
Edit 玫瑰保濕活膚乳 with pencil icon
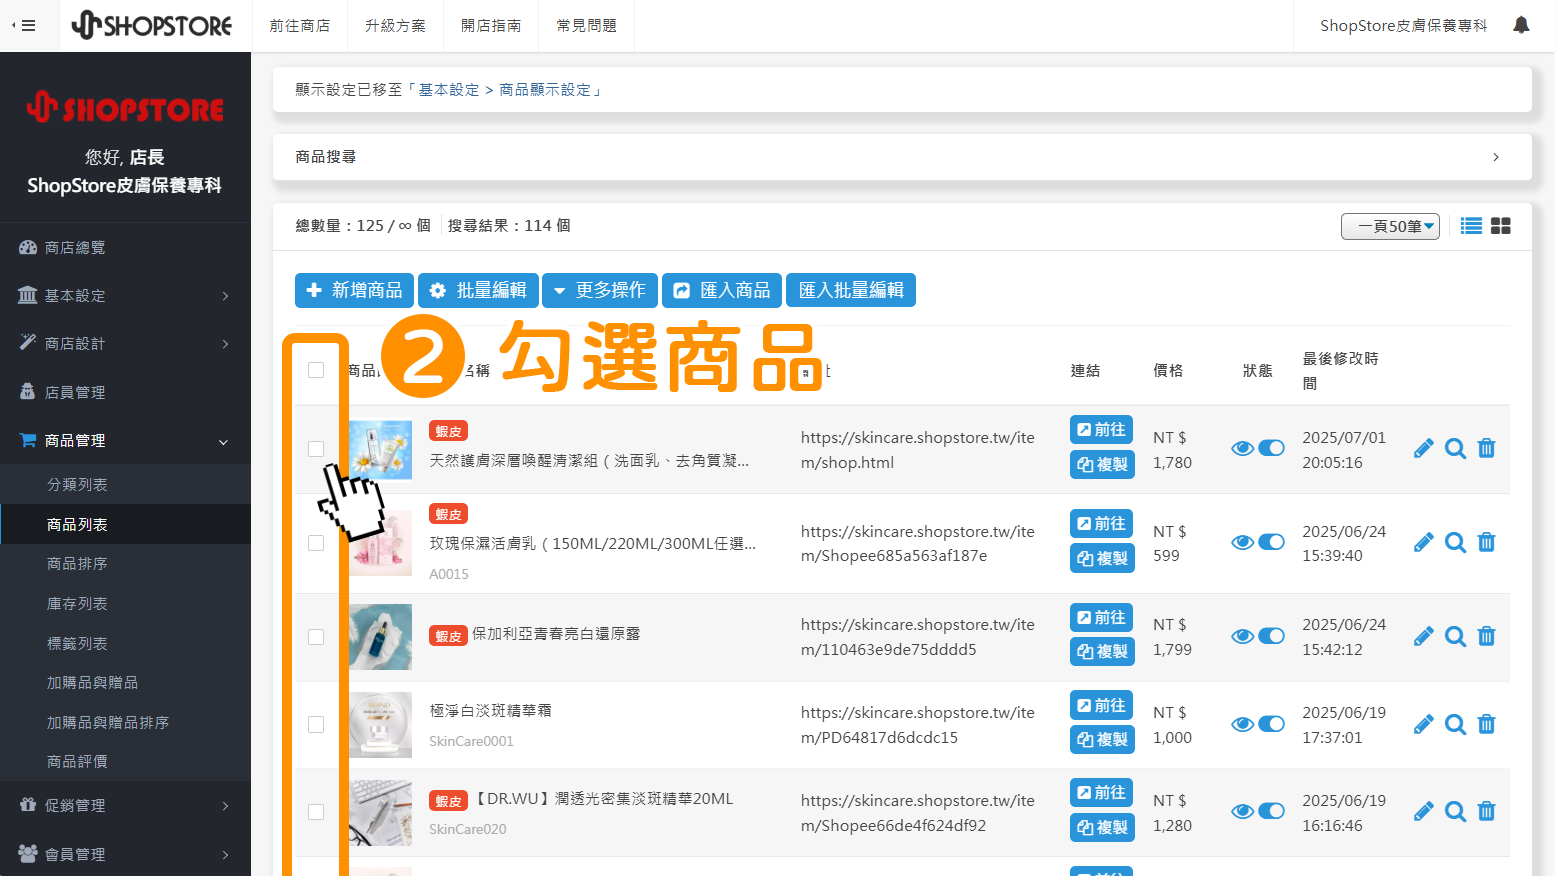pyautogui.click(x=1424, y=542)
